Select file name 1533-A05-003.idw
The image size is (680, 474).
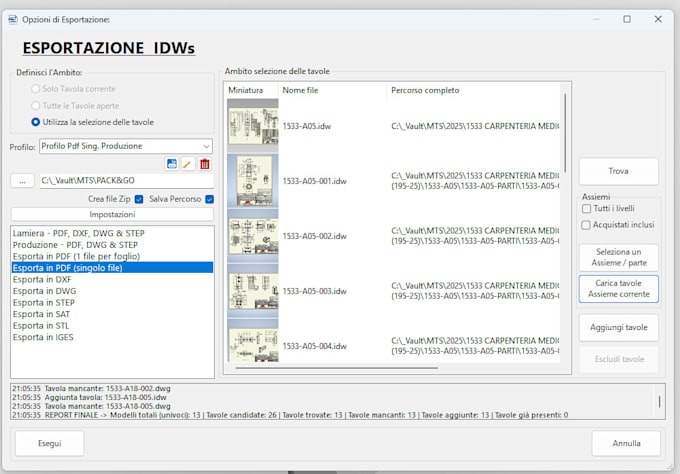314,291
